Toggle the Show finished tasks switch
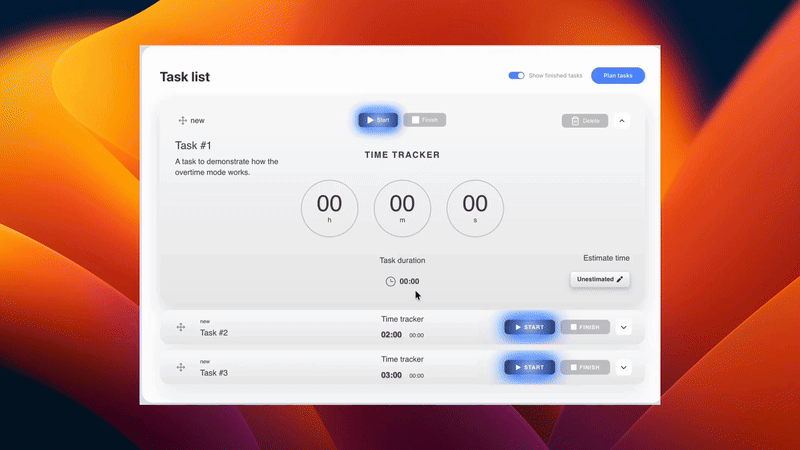 click(x=516, y=75)
